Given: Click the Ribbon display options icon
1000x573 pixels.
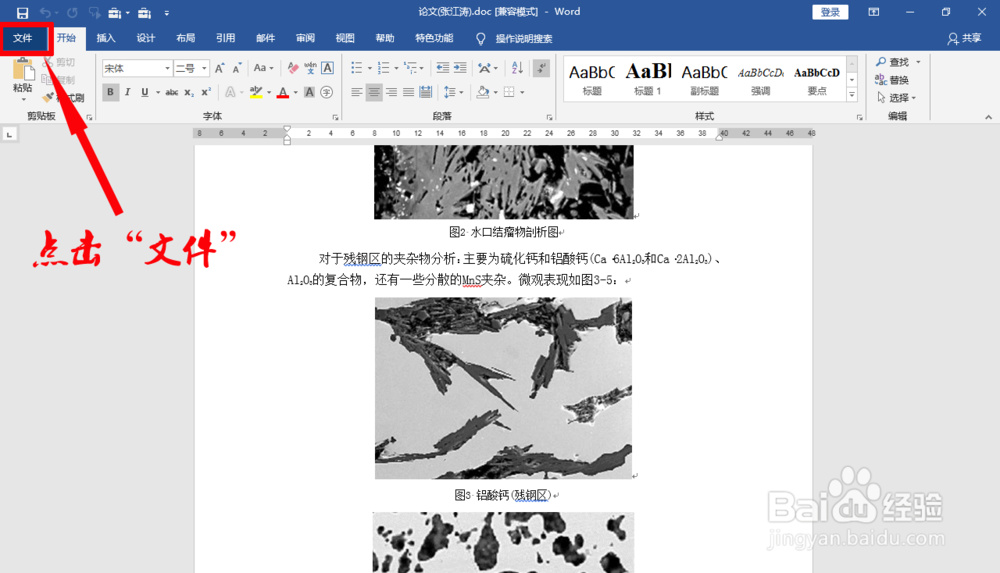Looking at the screenshot, I should click(874, 12).
